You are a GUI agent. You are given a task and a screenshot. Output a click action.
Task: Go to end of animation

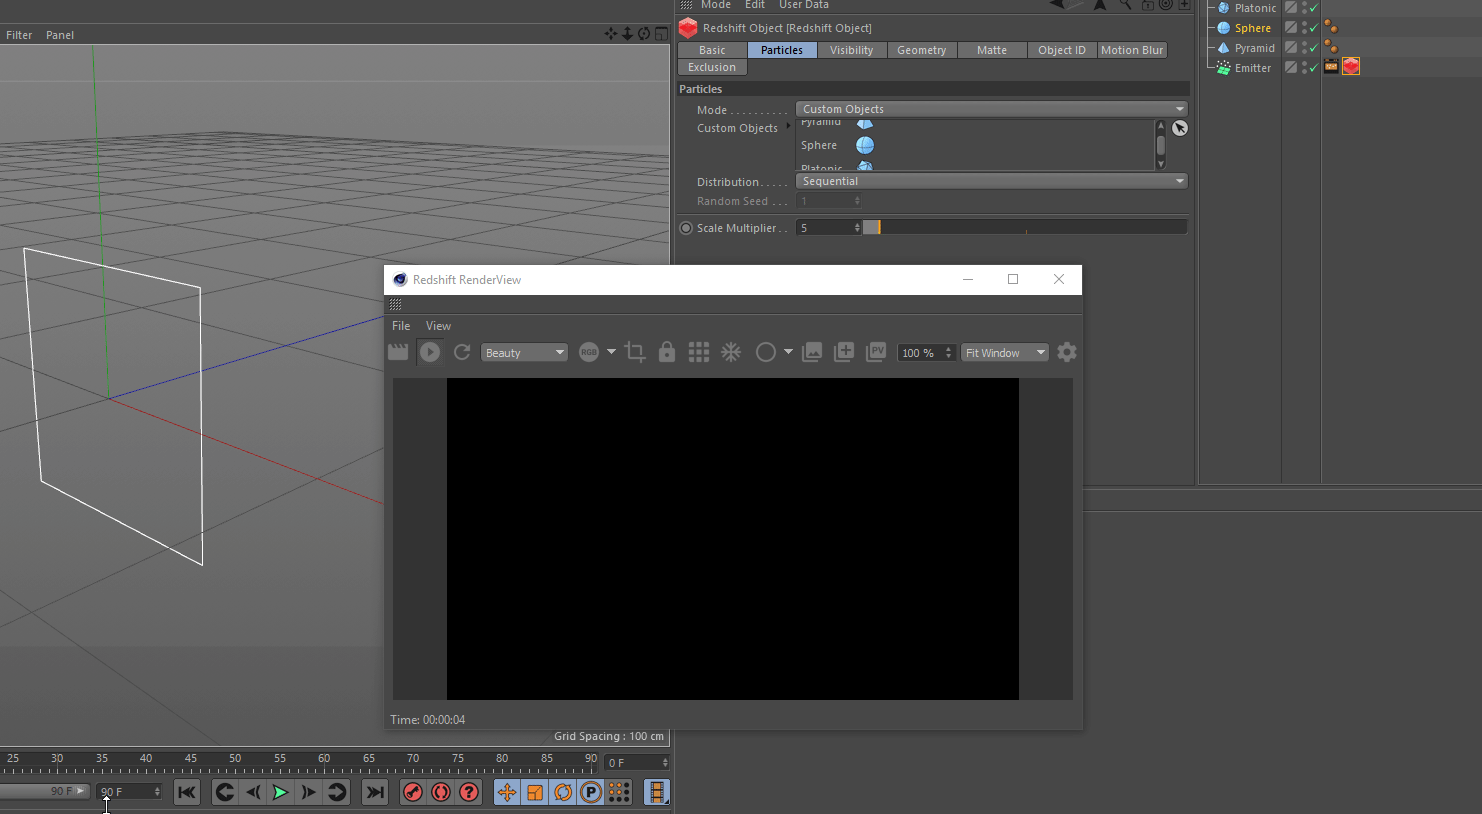tap(375, 792)
